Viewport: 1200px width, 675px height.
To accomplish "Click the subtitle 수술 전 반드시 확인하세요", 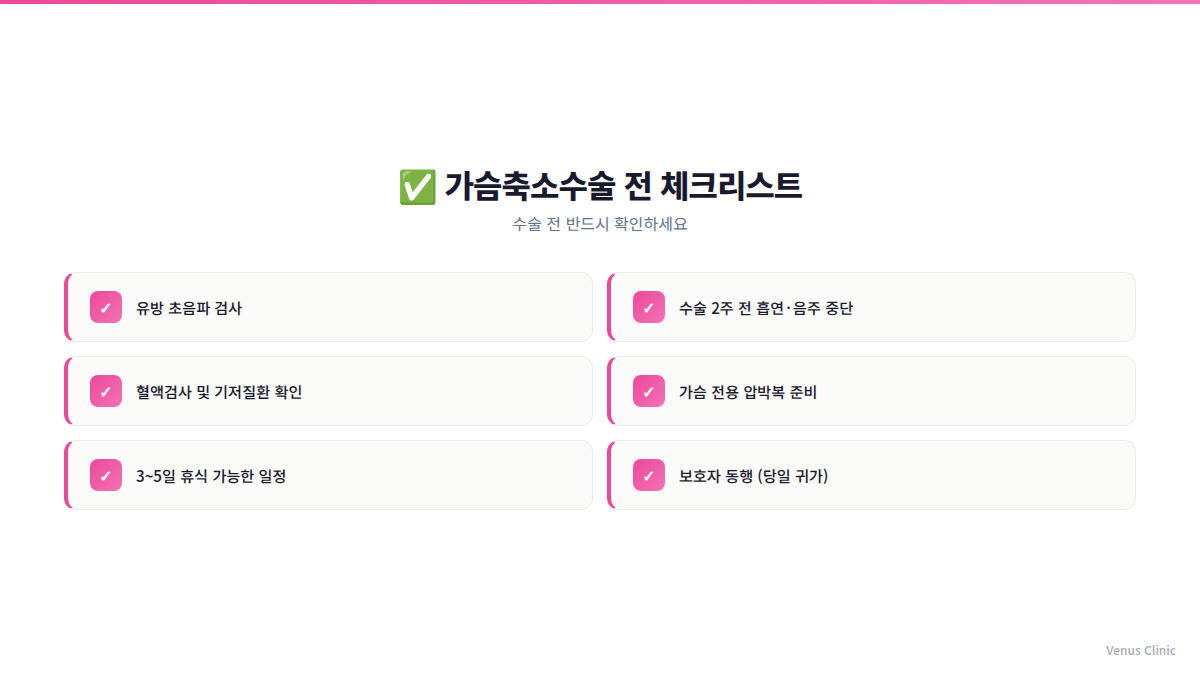I will pyautogui.click(x=600, y=224).
